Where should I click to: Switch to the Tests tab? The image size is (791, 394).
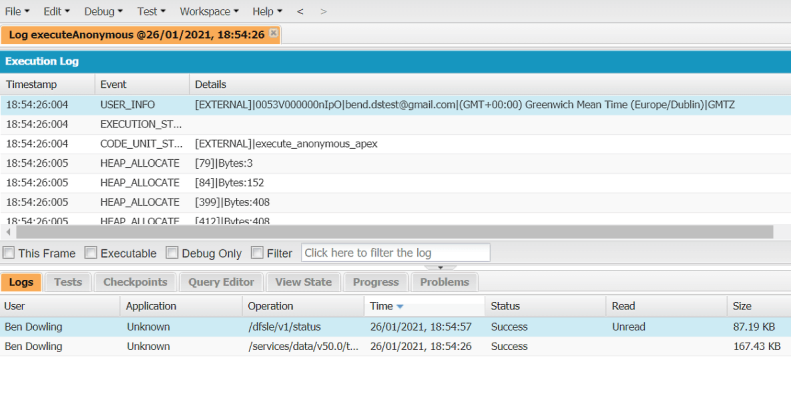coord(68,282)
